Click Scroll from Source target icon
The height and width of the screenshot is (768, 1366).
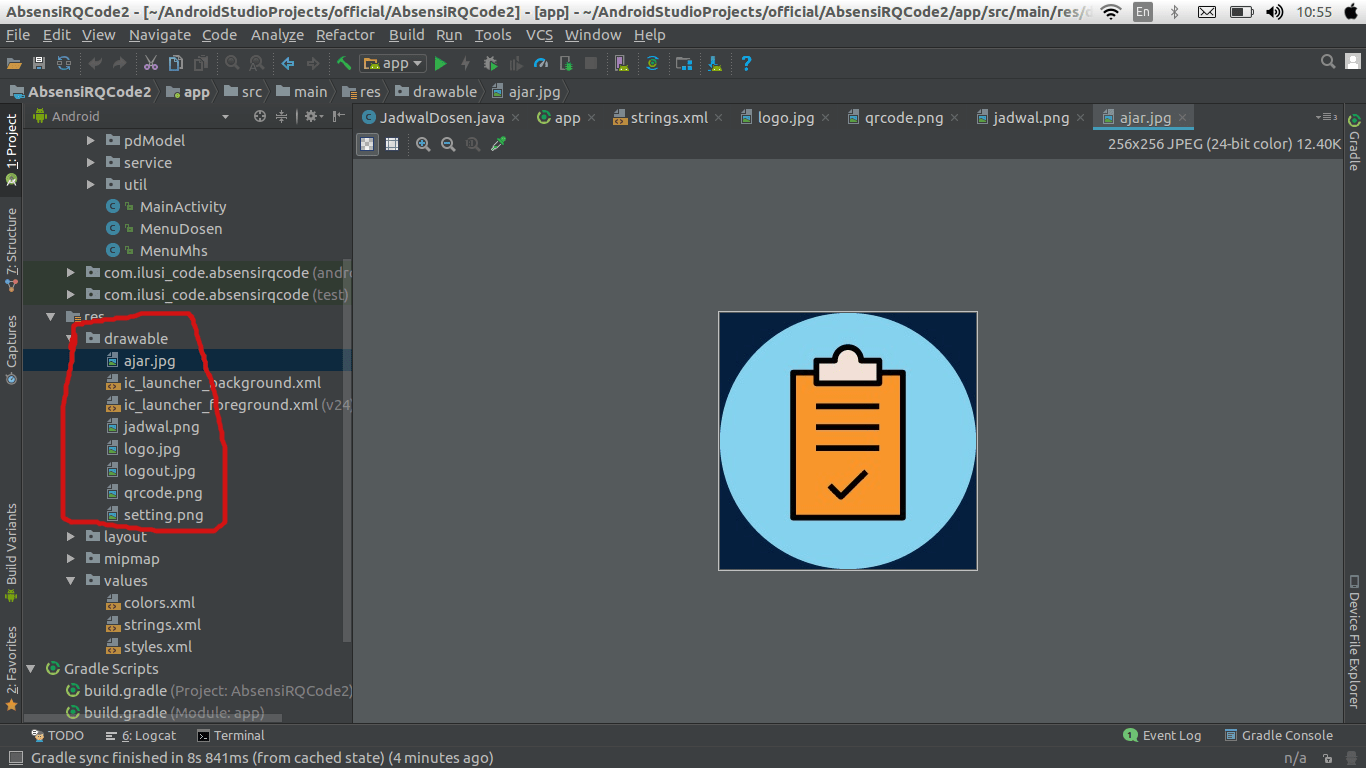click(260, 116)
